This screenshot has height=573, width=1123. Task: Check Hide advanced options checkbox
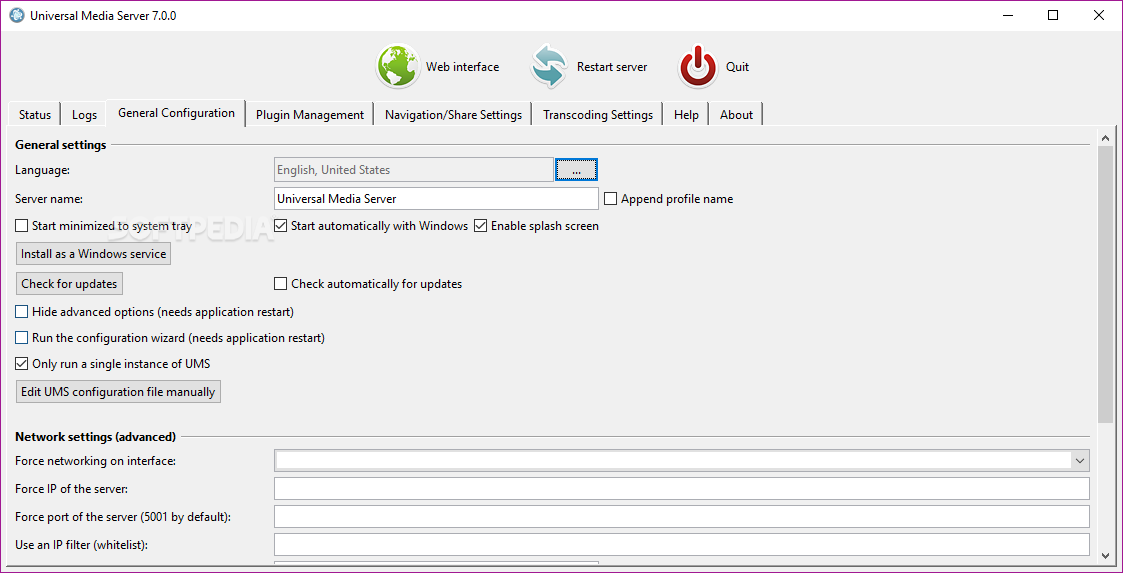pos(21,312)
